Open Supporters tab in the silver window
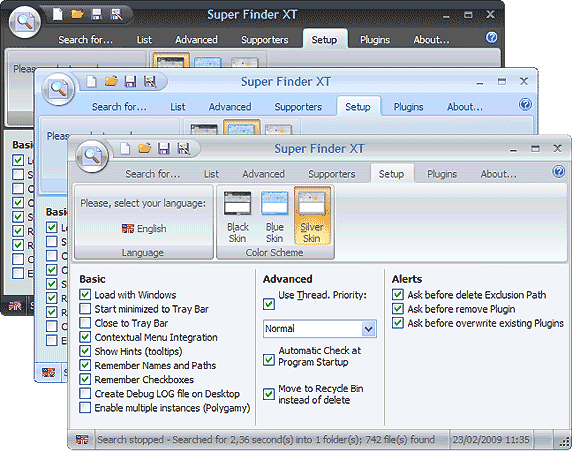The height and width of the screenshot is (451, 572). point(332,174)
